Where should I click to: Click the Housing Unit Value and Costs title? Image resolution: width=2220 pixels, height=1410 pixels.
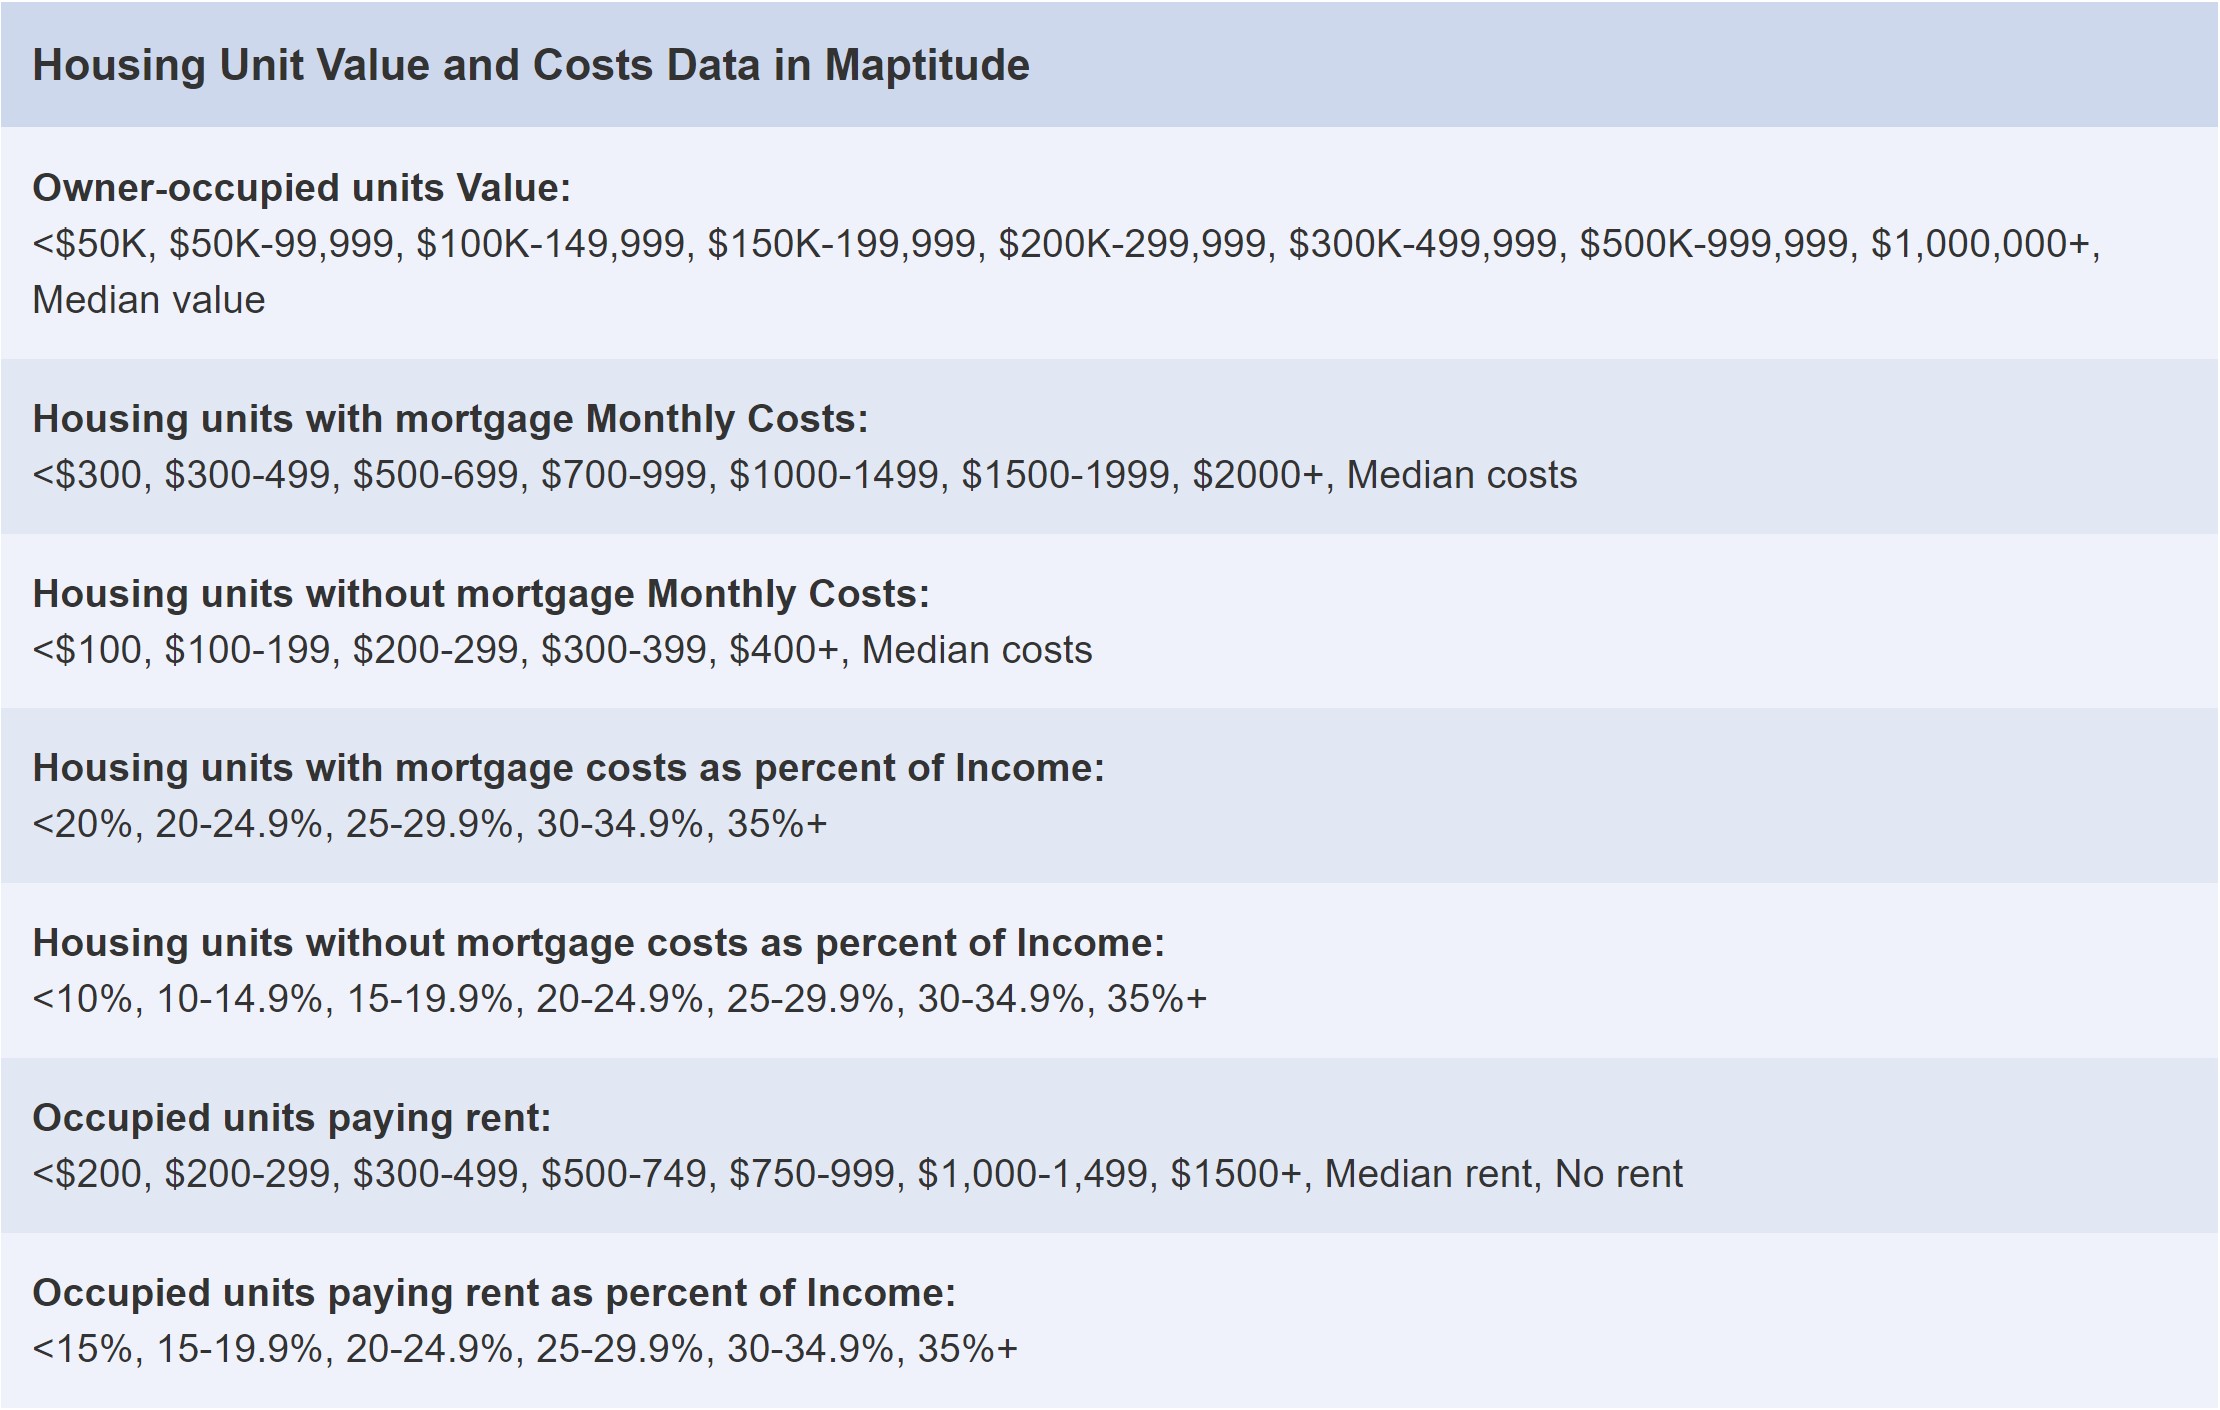point(530,65)
